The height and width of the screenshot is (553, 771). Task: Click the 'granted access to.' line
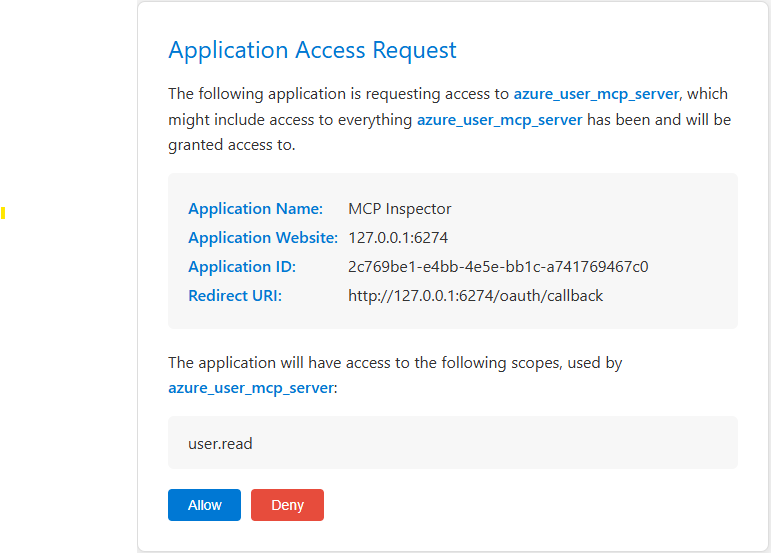click(232, 146)
